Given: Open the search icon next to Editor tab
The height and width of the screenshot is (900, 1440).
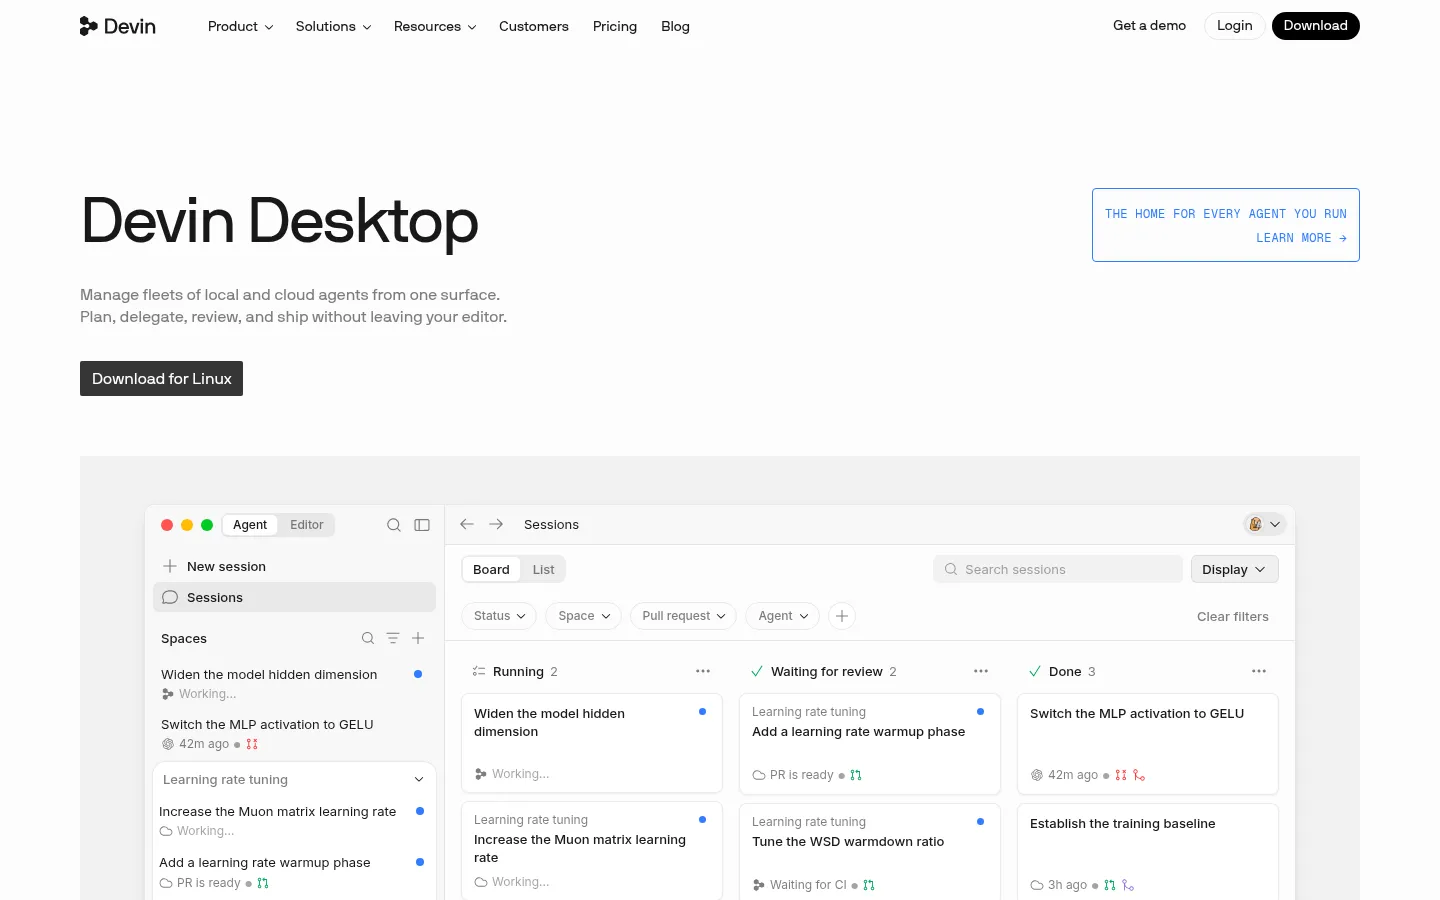Looking at the screenshot, I should (394, 525).
